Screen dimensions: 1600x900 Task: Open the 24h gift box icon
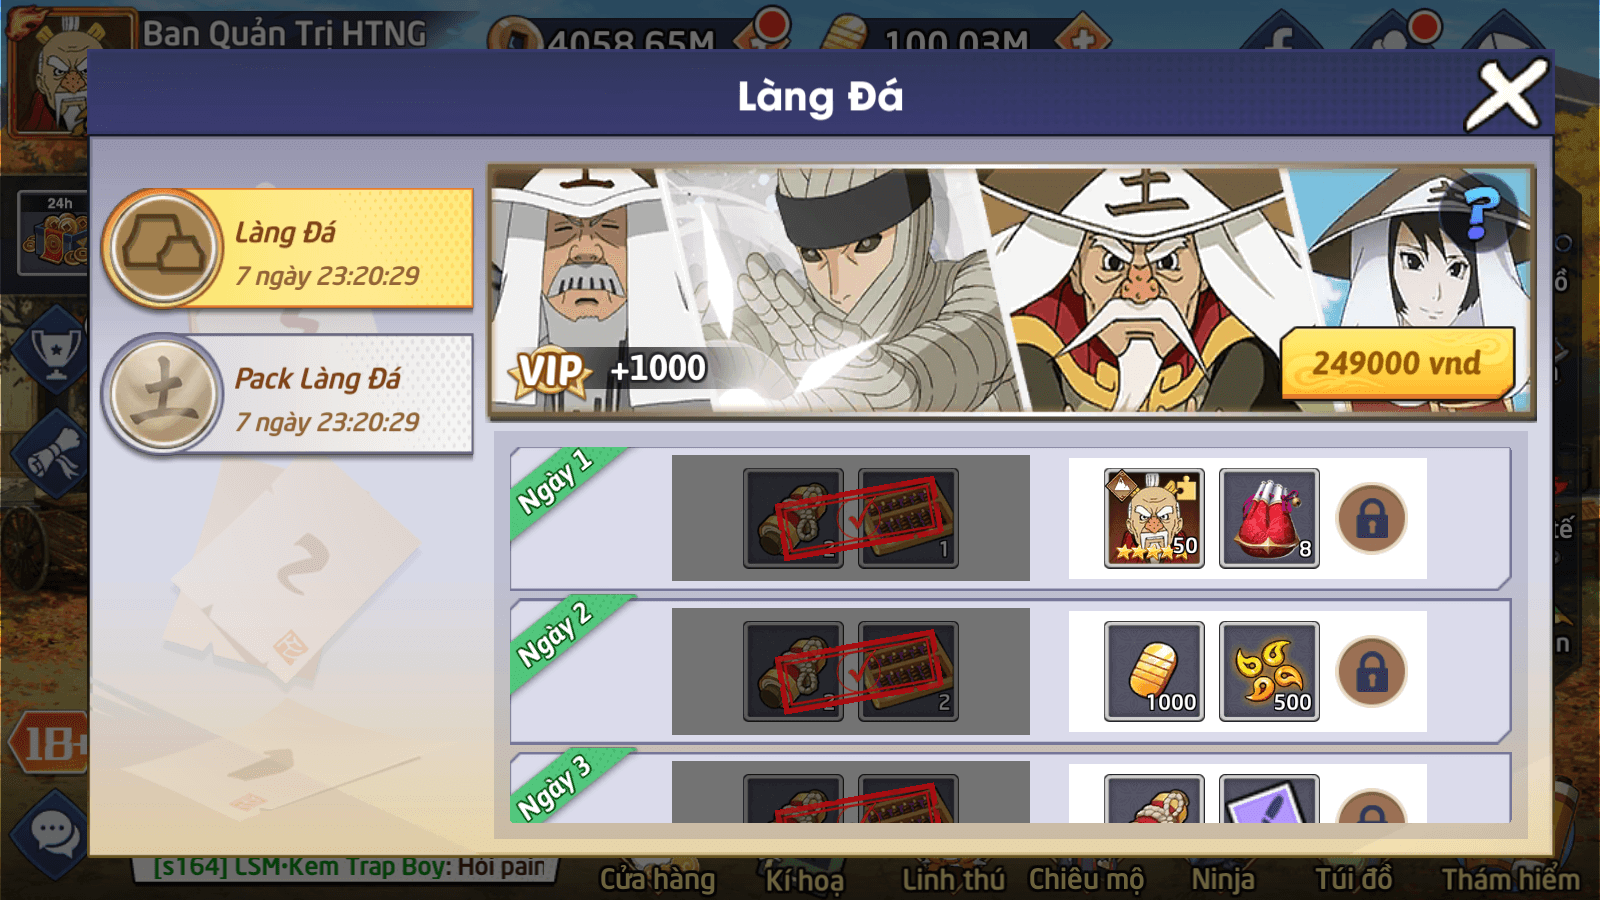click(x=57, y=234)
